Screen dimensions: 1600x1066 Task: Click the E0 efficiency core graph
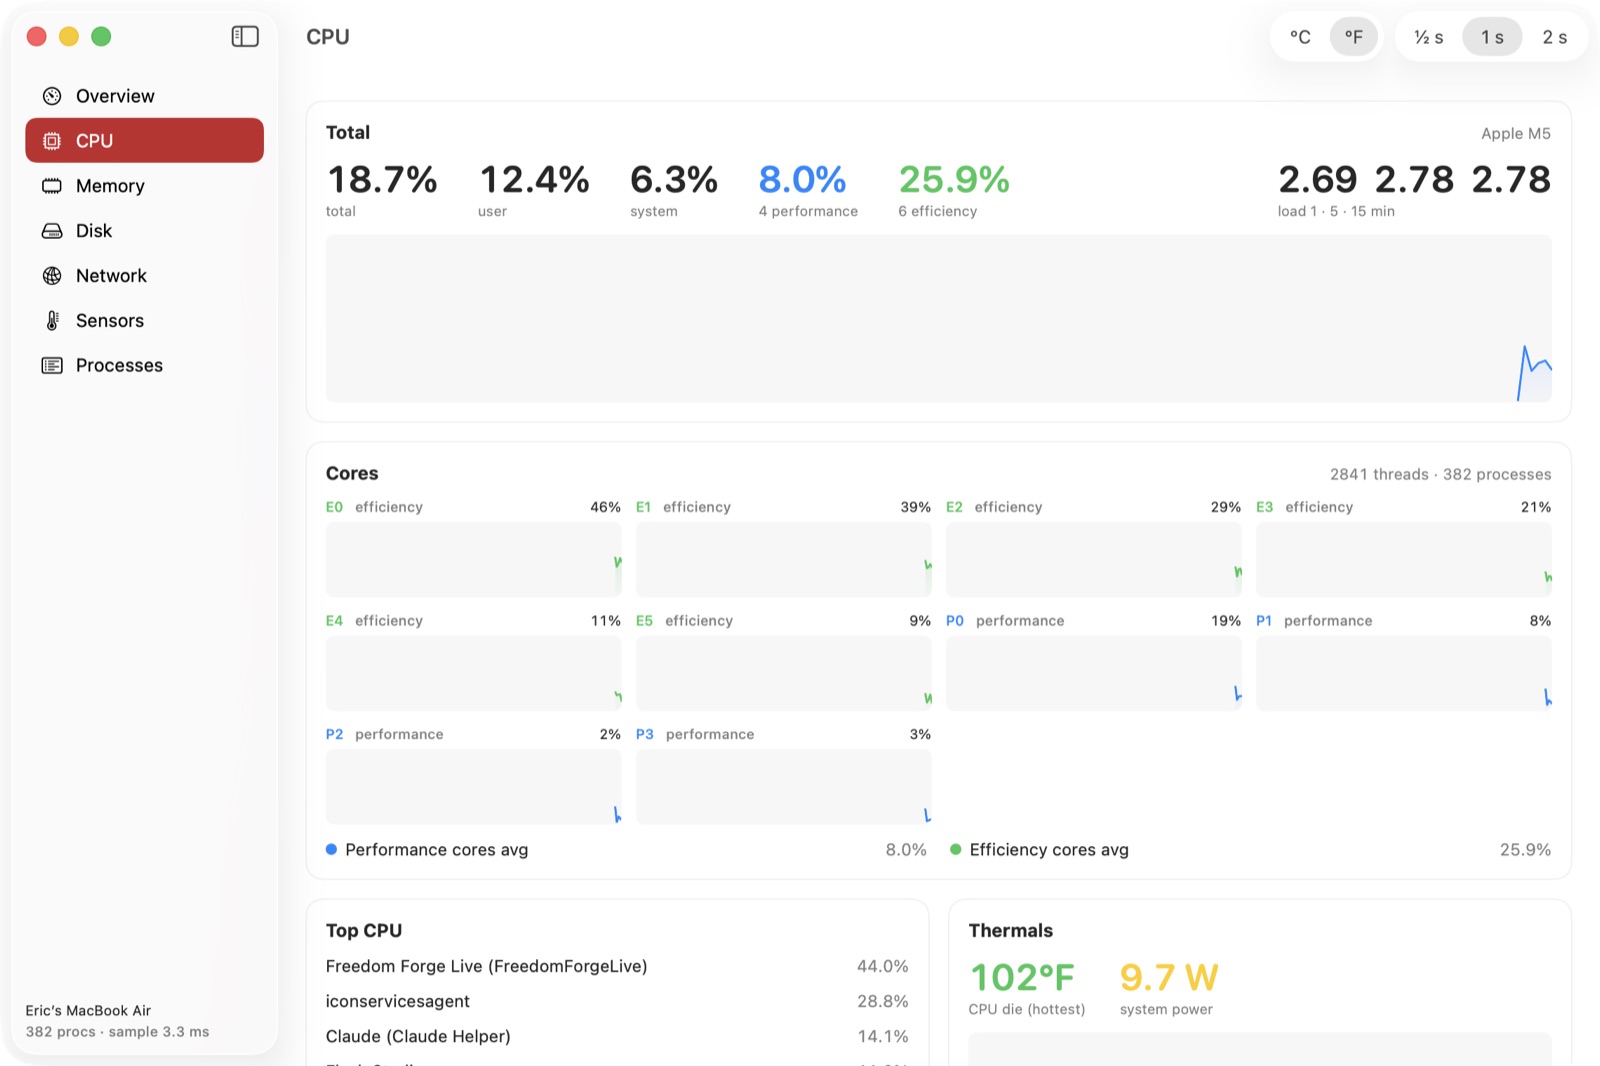pyautogui.click(x=474, y=560)
